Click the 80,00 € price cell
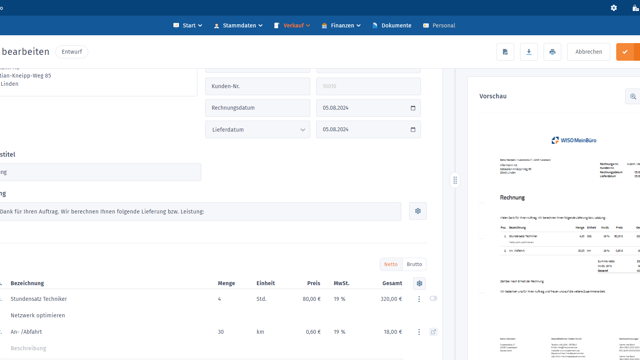Image resolution: width=640 pixels, height=360 pixels. coord(311,299)
